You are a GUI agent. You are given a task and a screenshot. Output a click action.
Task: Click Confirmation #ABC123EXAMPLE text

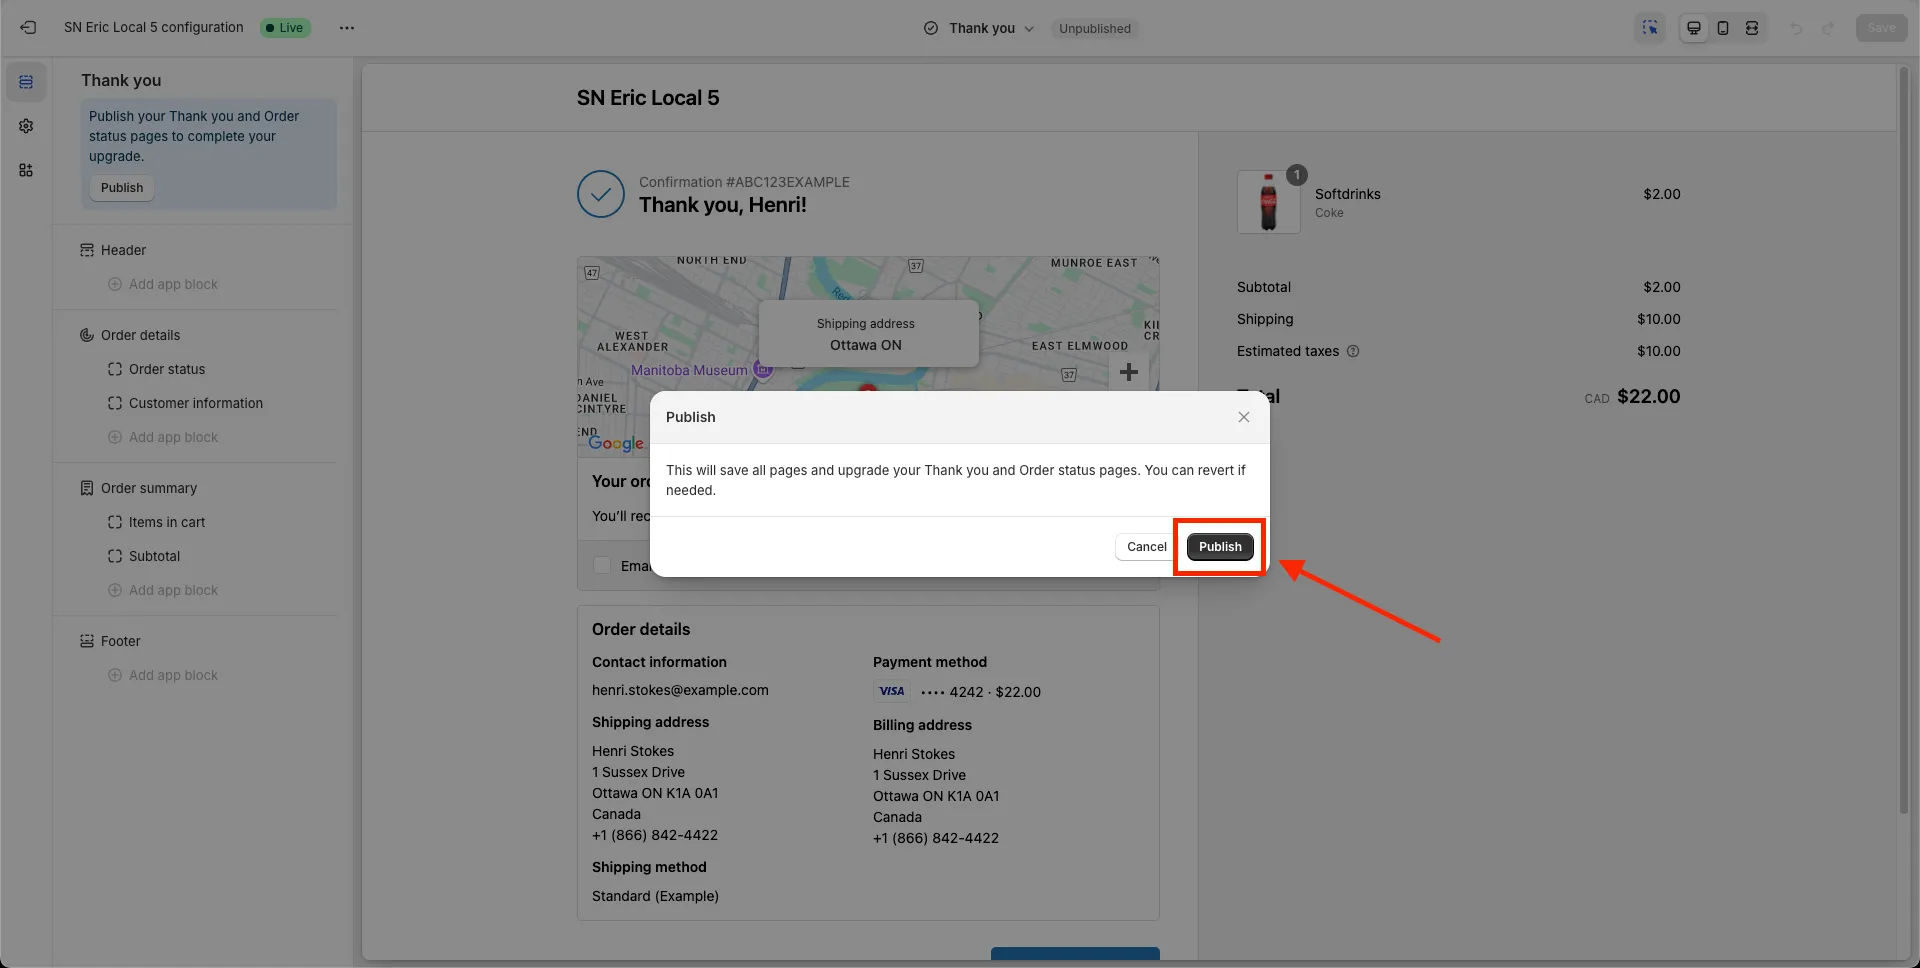point(744,182)
